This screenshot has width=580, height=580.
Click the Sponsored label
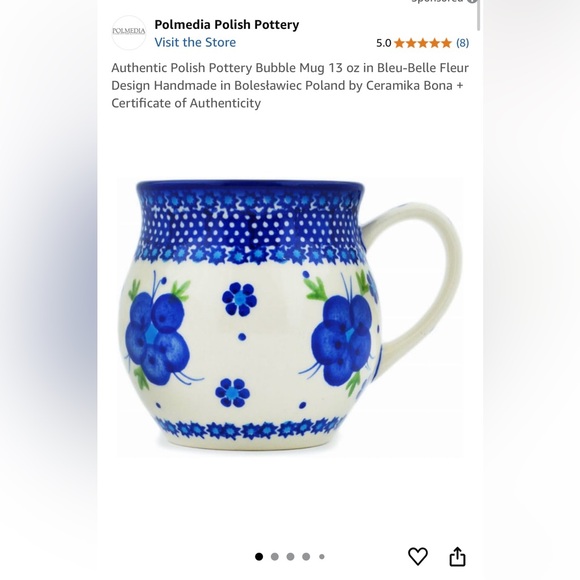pyautogui.click(x=437, y=1)
